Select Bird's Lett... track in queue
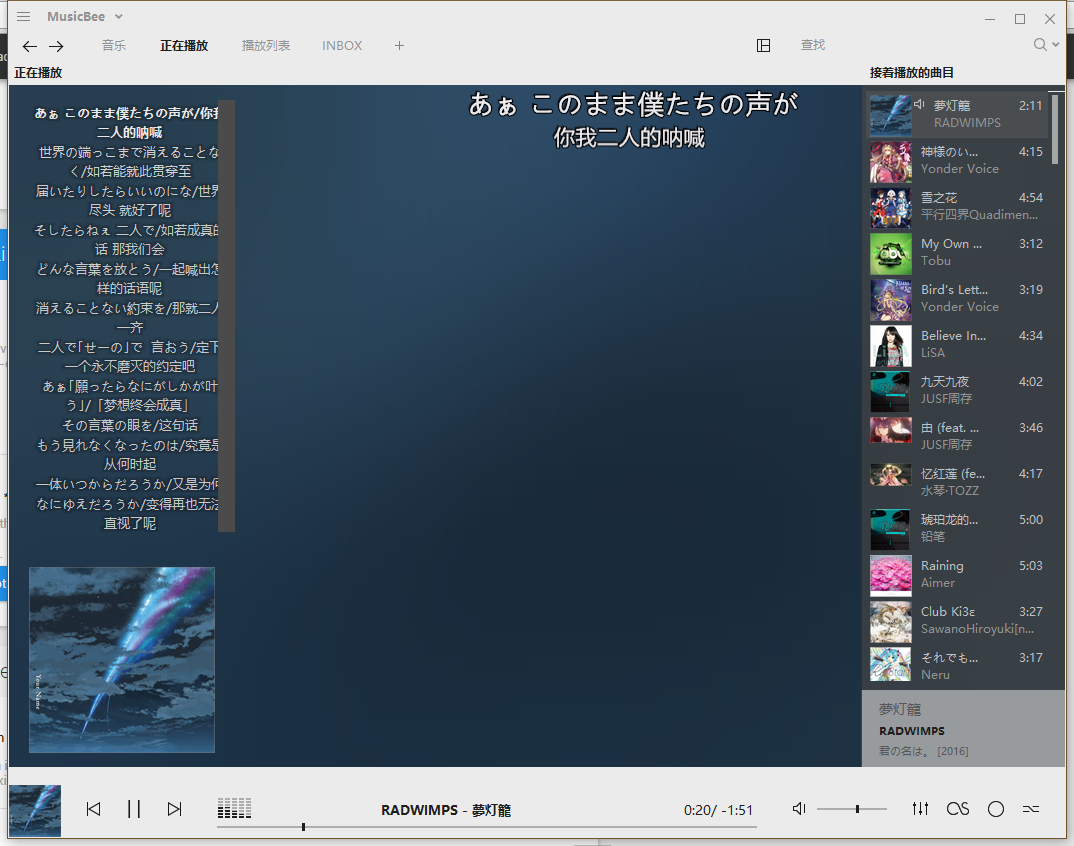The width and height of the screenshot is (1074, 846). [957, 298]
